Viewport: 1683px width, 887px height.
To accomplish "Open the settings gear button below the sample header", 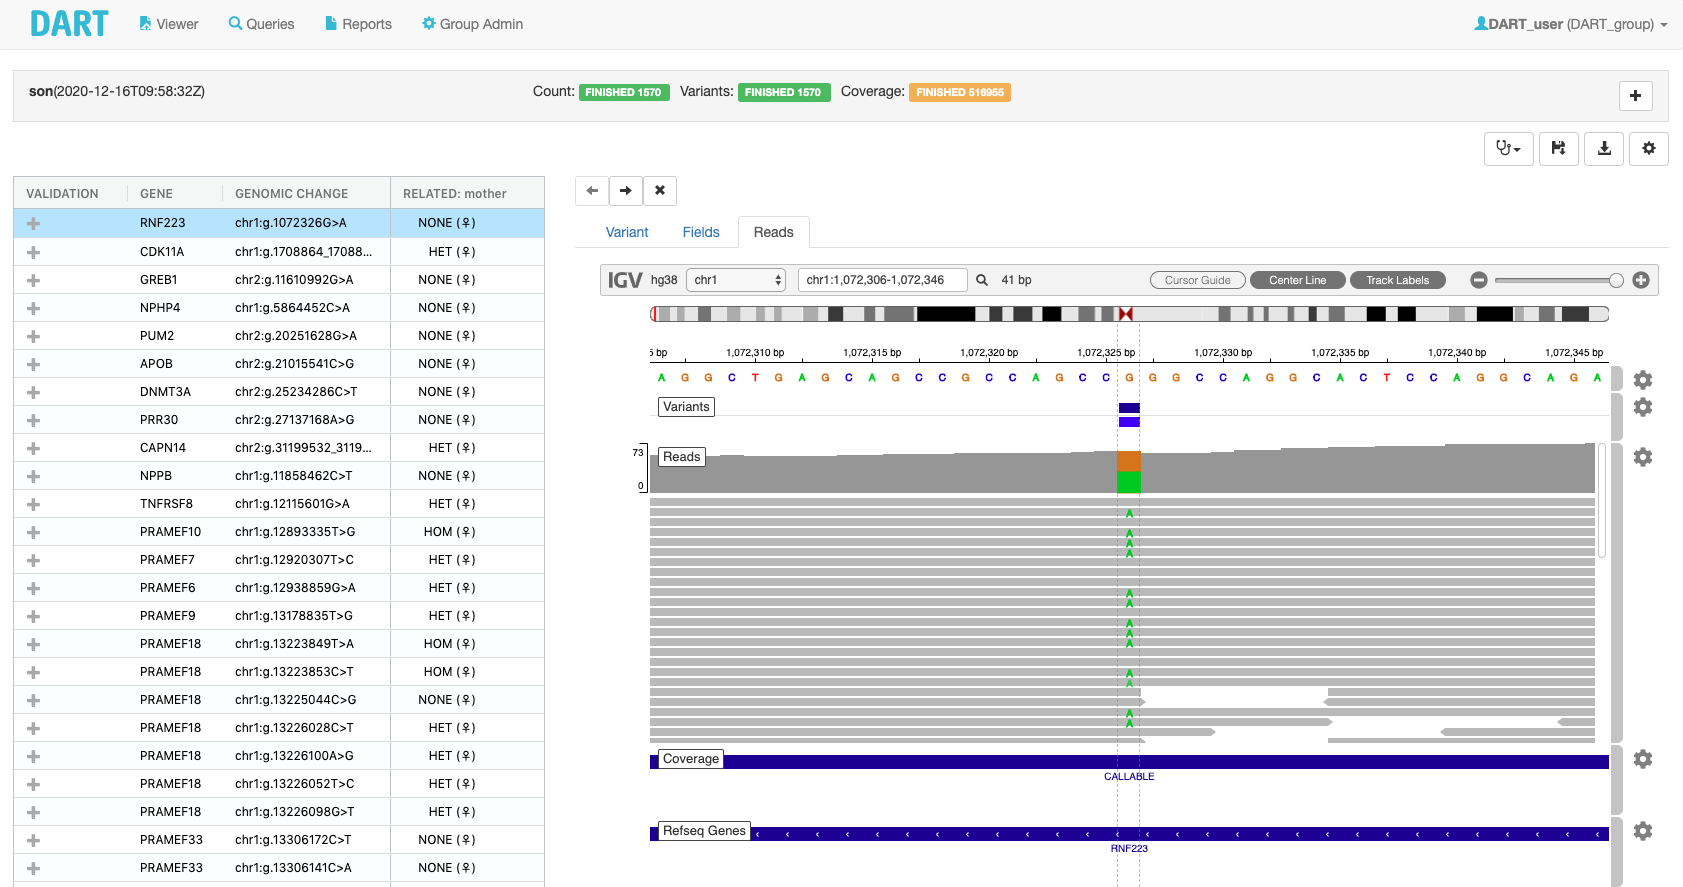I will tap(1649, 149).
